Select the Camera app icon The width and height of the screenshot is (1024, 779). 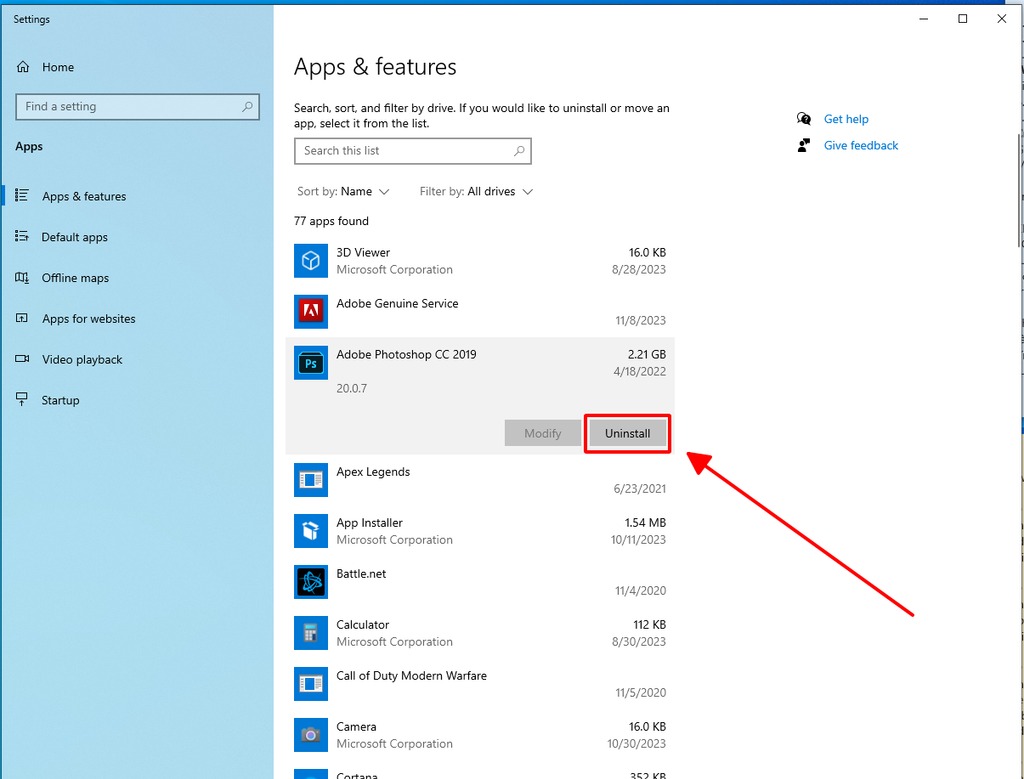(x=311, y=735)
